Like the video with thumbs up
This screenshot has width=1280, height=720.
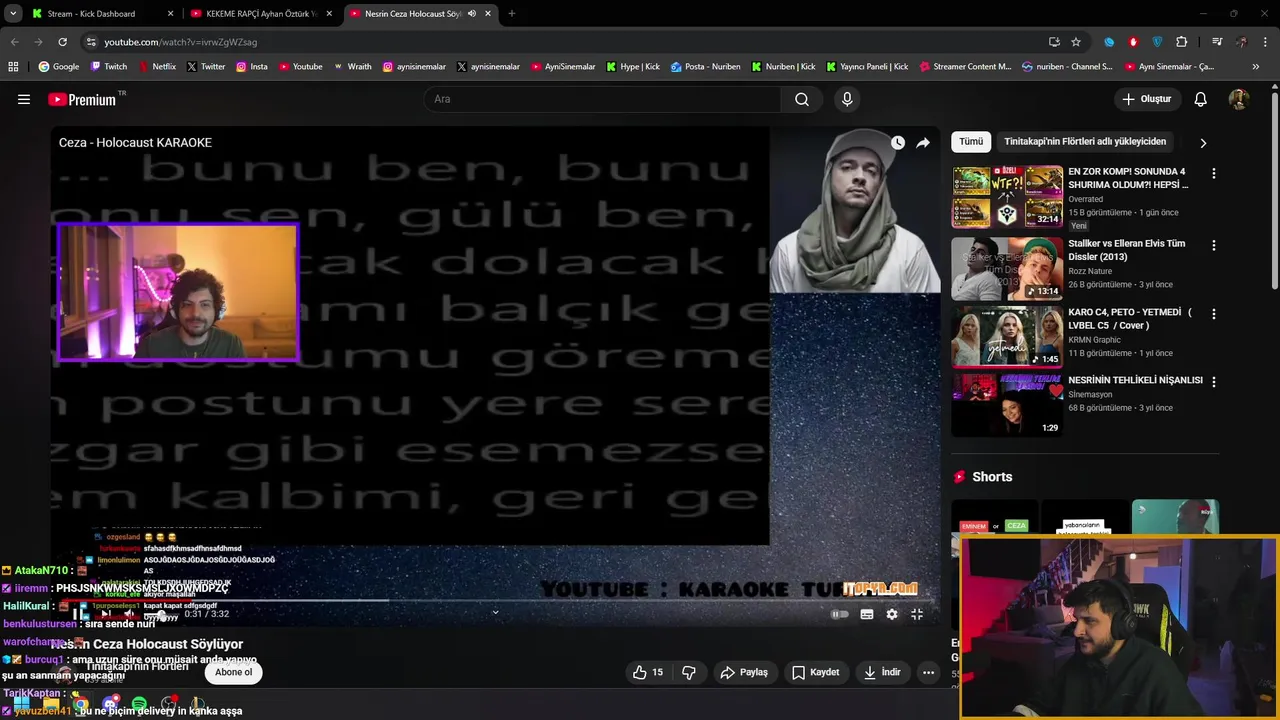point(649,672)
